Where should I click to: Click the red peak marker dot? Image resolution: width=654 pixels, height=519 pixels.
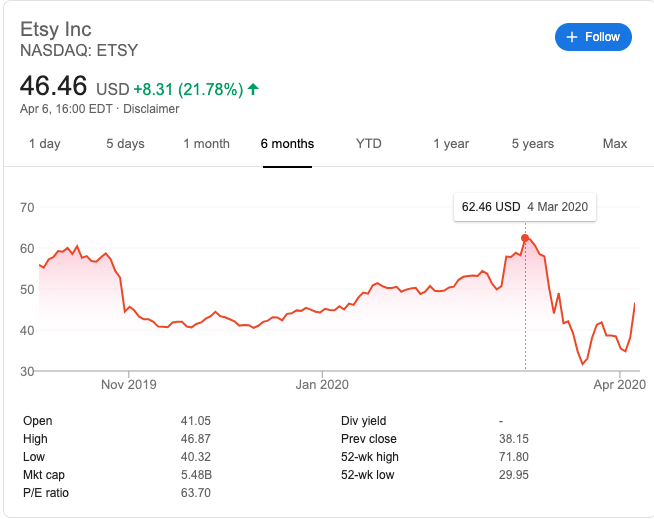pyautogui.click(x=525, y=238)
